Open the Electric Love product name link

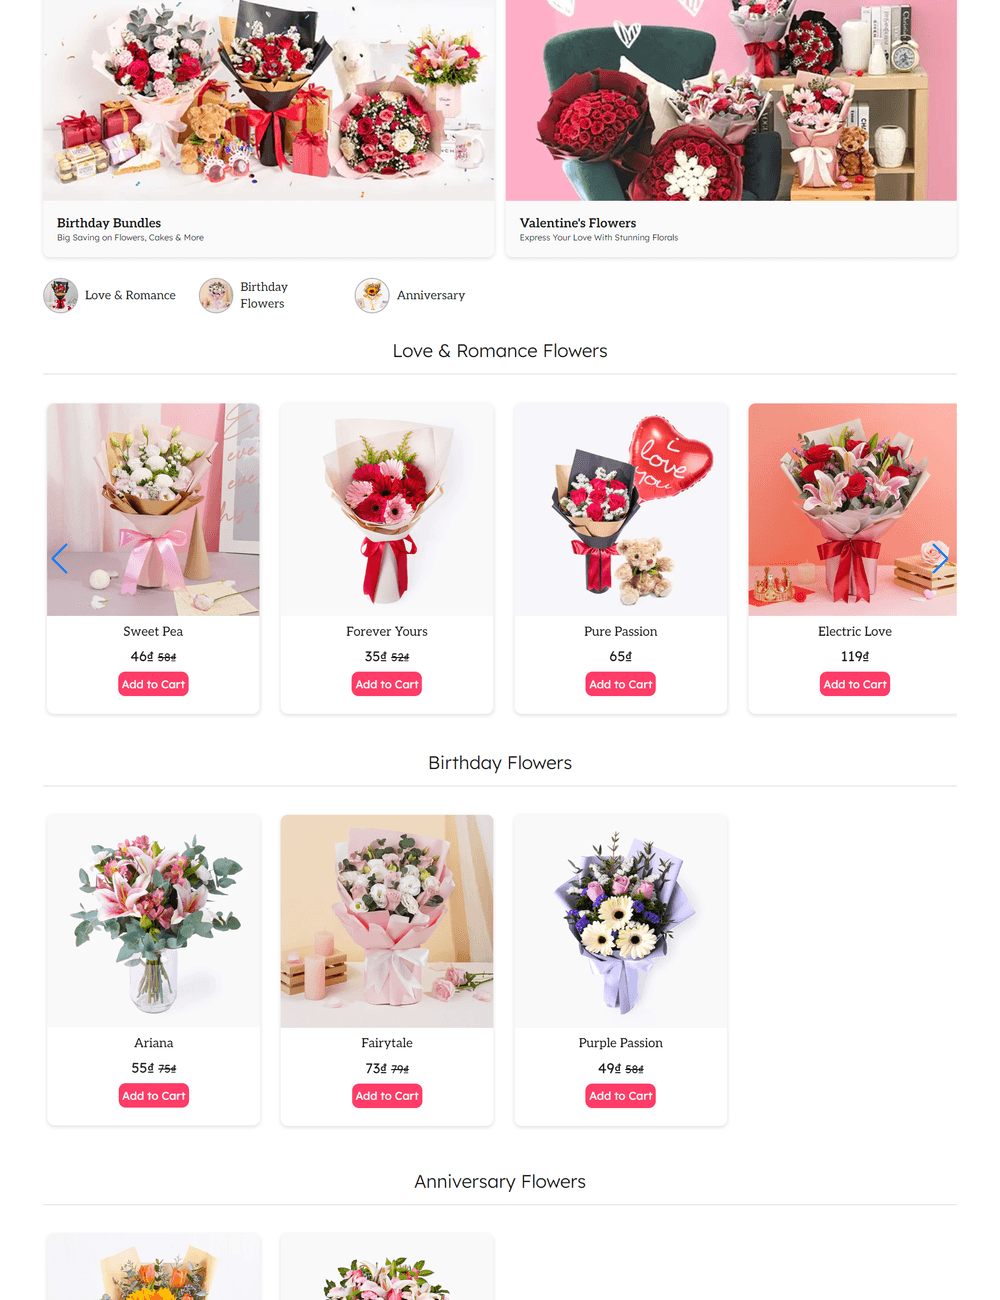pyautogui.click(x=855, y=631)
